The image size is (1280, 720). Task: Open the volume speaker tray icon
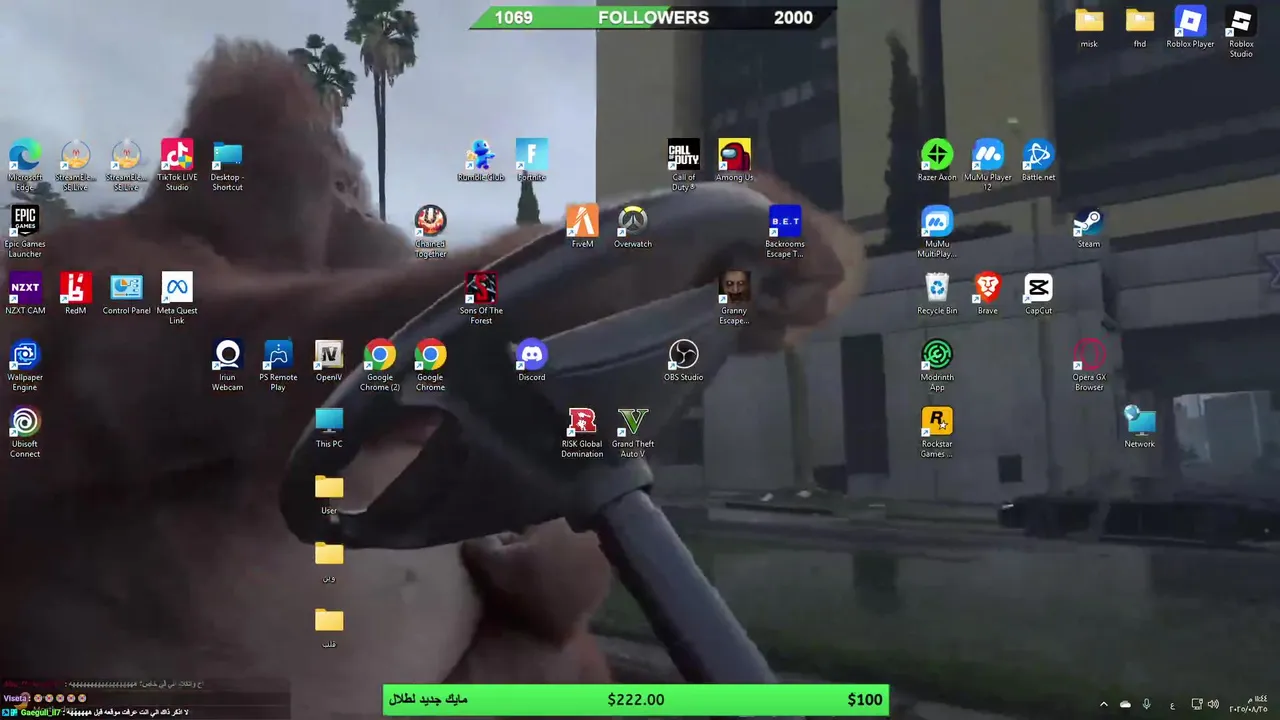[1213, 704]
